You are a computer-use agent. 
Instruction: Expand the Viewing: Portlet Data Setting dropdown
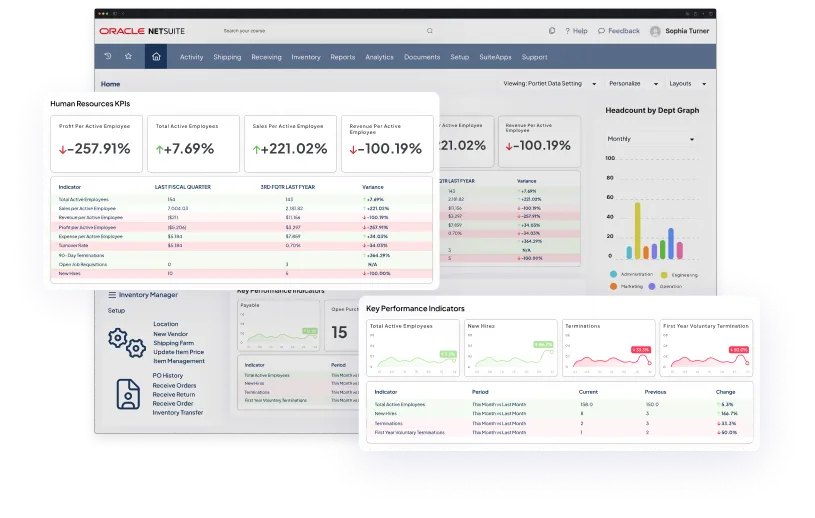click(593, 84)
